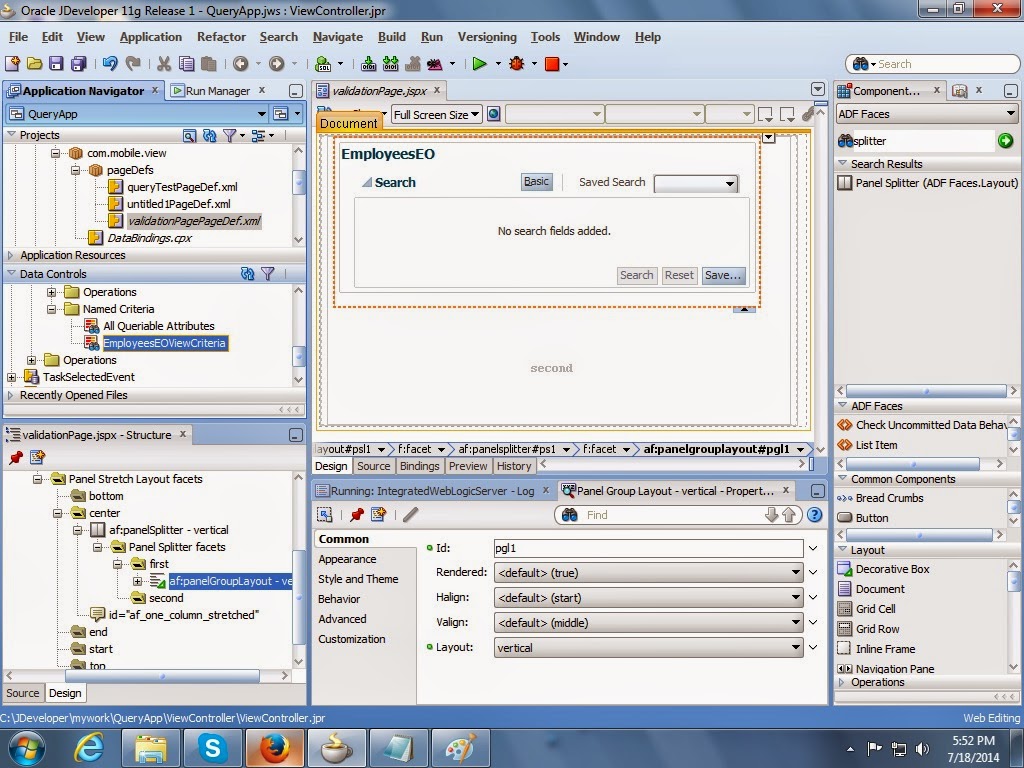Screen dimensions: 1024x768
Task: Click the Id input field containing pgl1
Action: click(648, 548)
